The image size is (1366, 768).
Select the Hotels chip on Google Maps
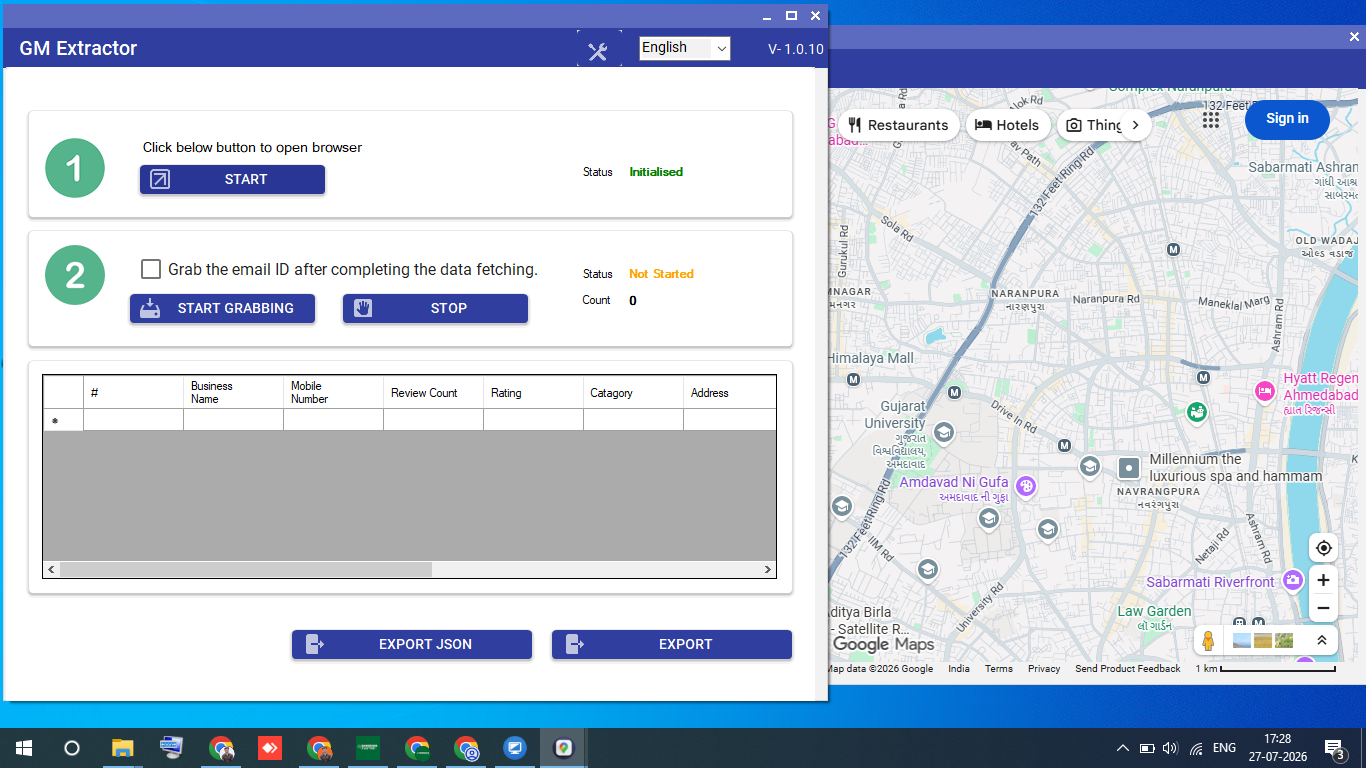click(1008, 125)
